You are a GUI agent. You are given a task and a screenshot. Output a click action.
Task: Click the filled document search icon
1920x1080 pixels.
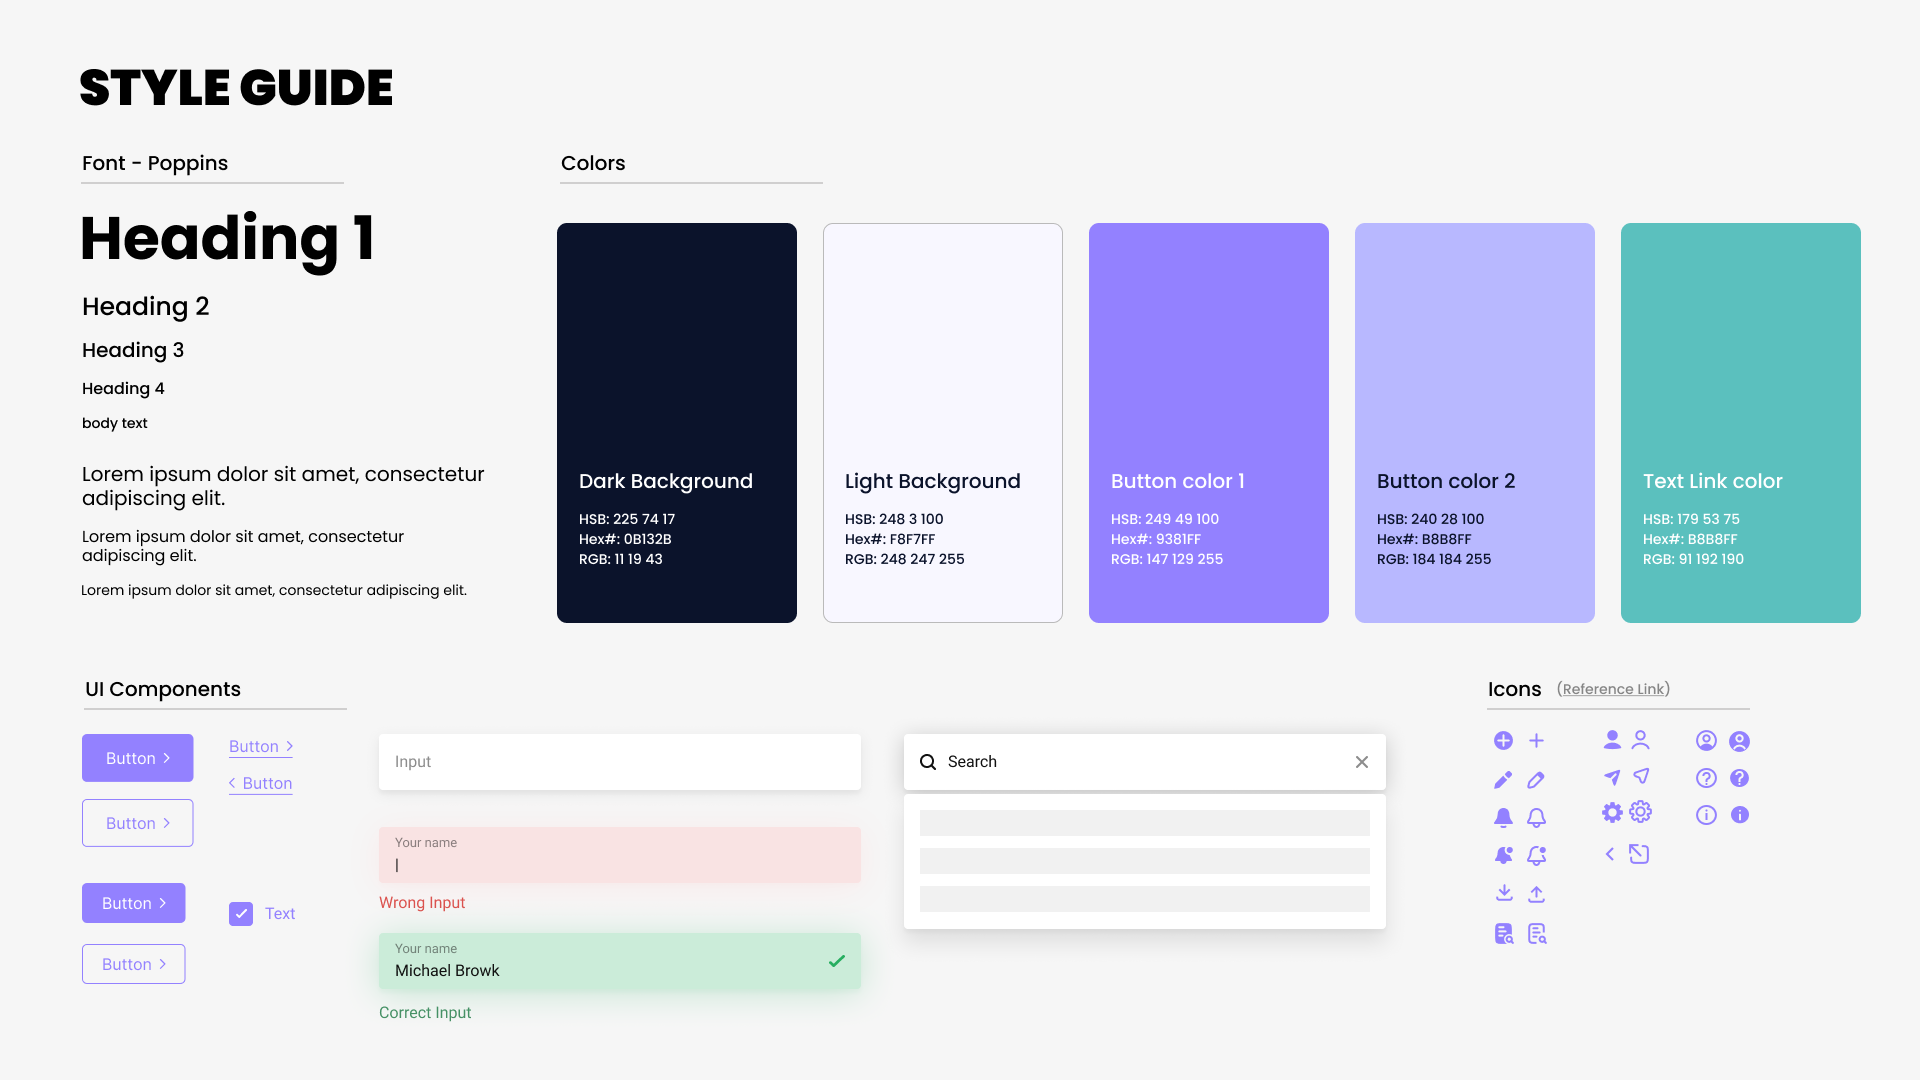tap(1504, 934)
